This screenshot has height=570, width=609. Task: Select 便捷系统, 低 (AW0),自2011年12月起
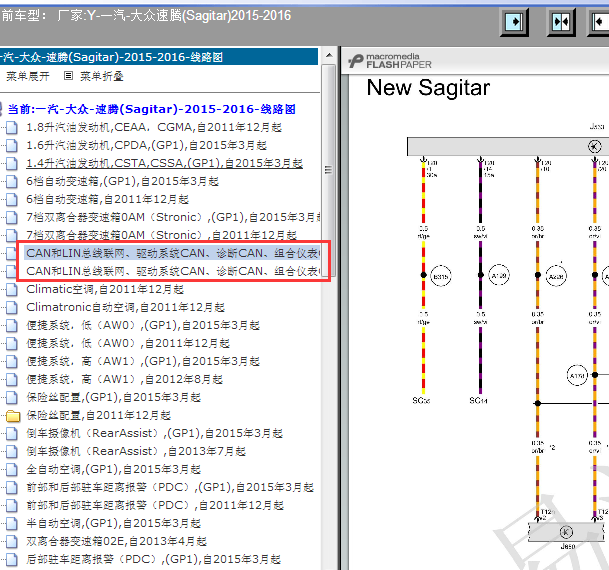click(128, 343)
